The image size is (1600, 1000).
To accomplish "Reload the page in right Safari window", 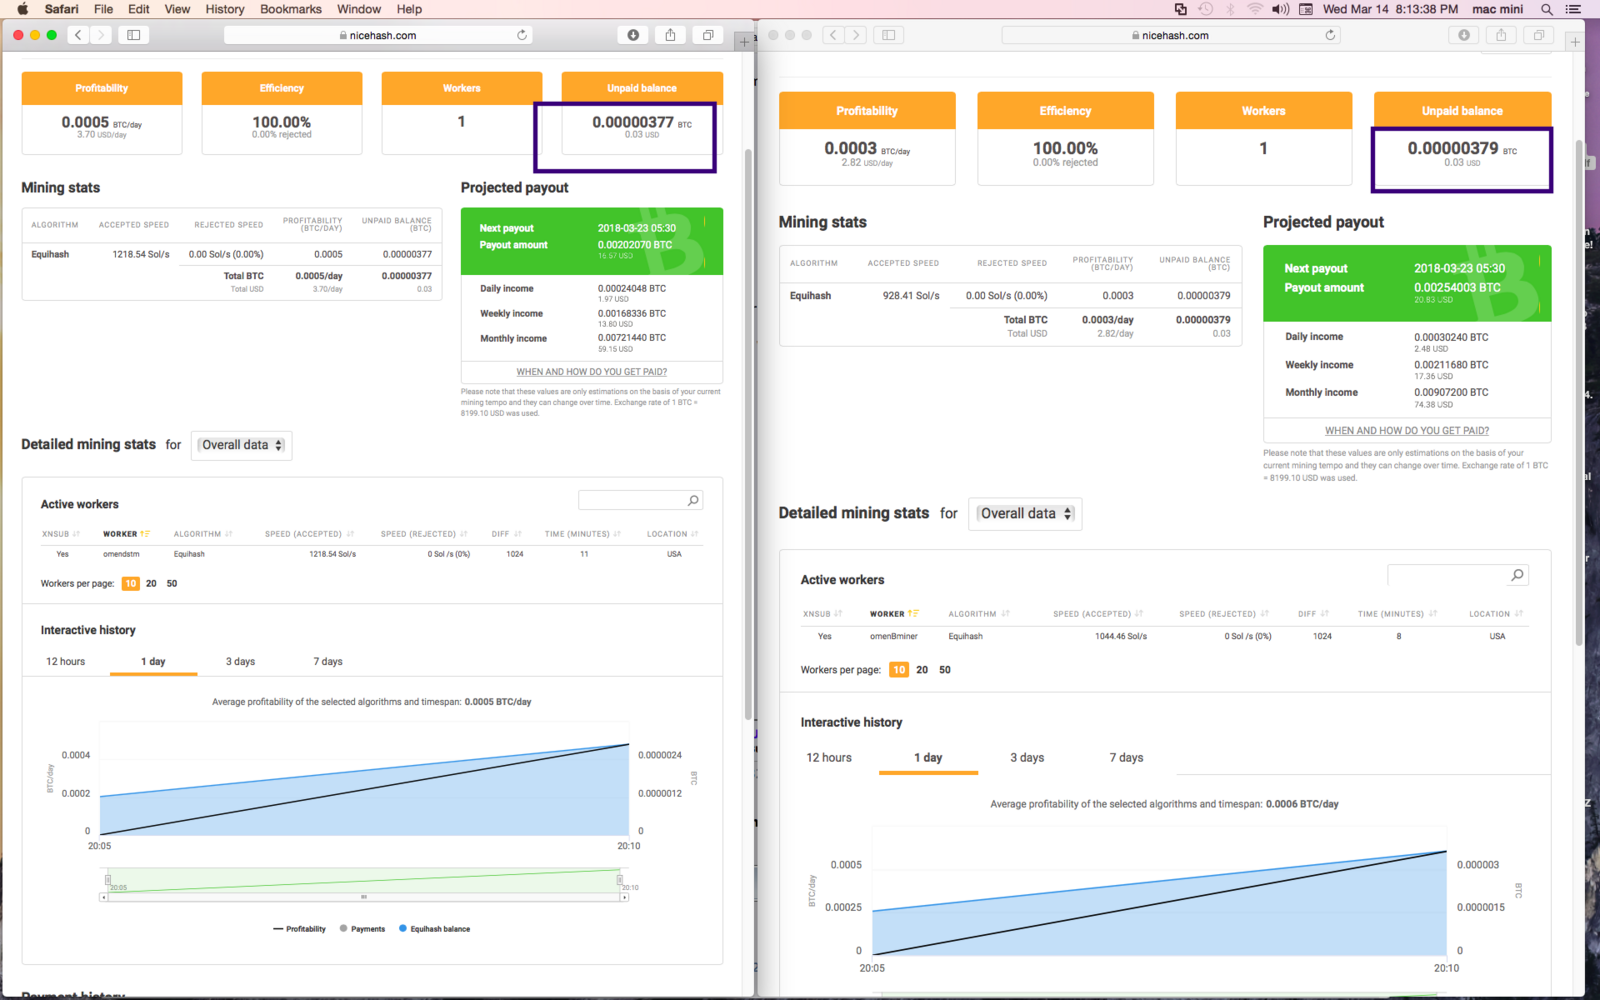I will point(1330,35).
